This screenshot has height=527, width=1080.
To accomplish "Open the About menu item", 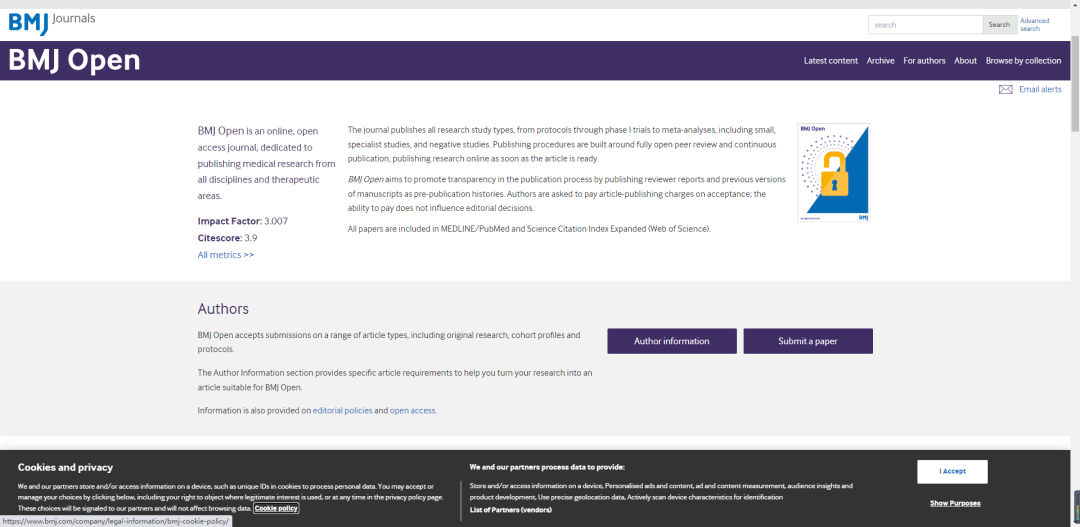I will [x=965, y=61].
